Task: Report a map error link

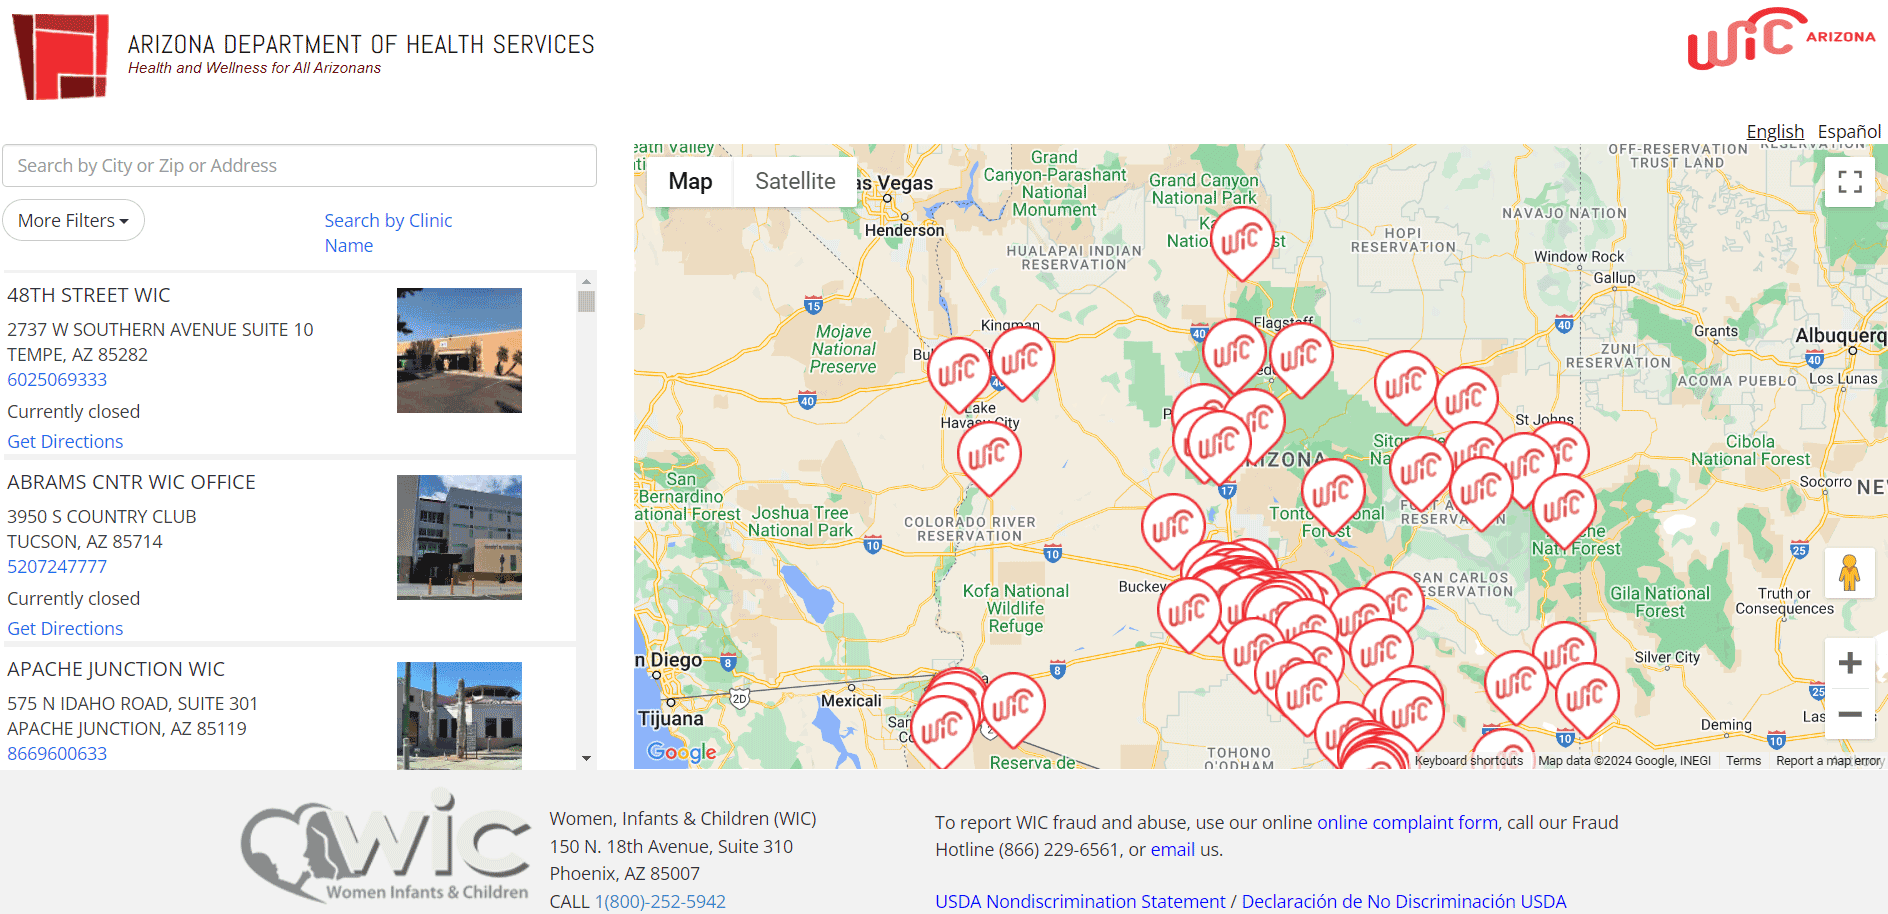Action: click(1829, 761)
